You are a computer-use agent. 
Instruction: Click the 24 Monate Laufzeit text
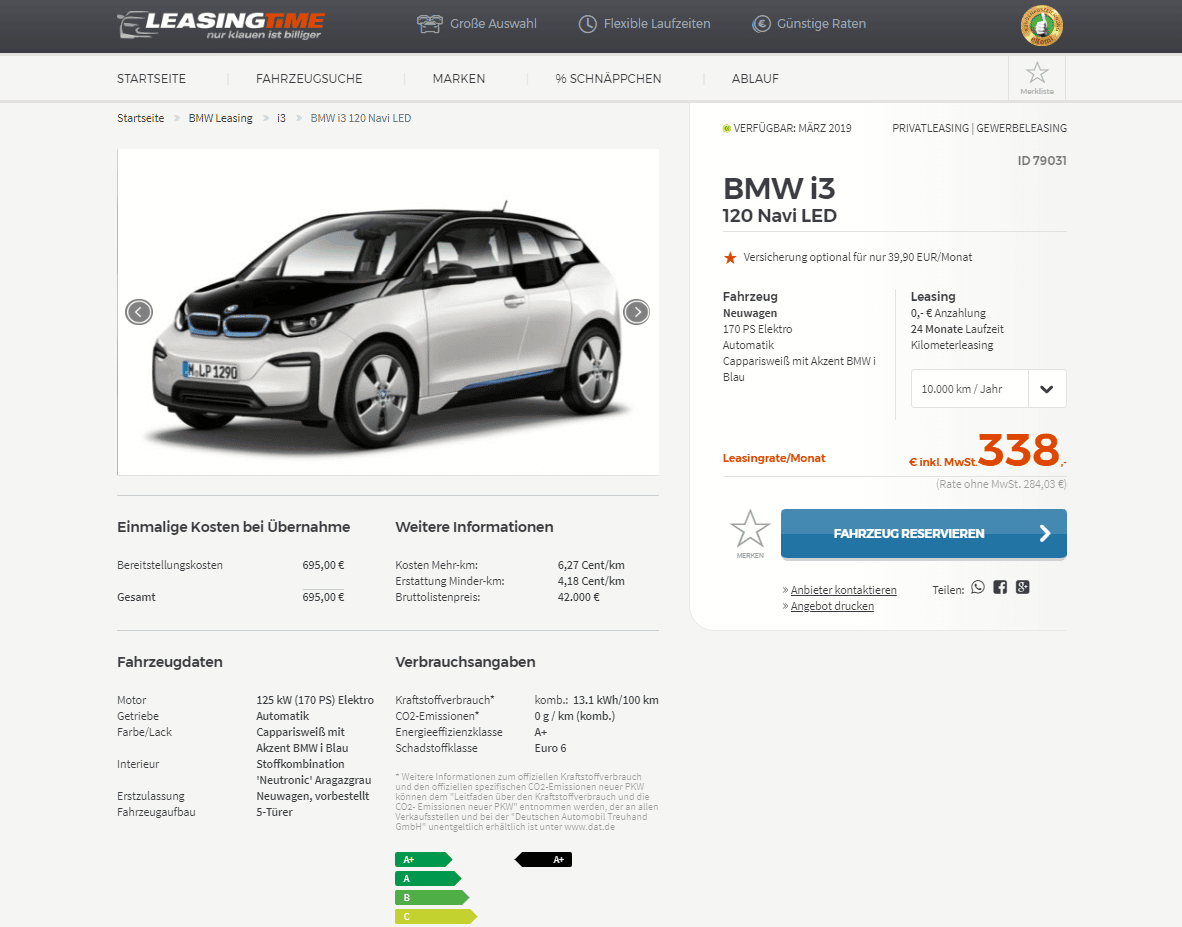click(957, 329)
